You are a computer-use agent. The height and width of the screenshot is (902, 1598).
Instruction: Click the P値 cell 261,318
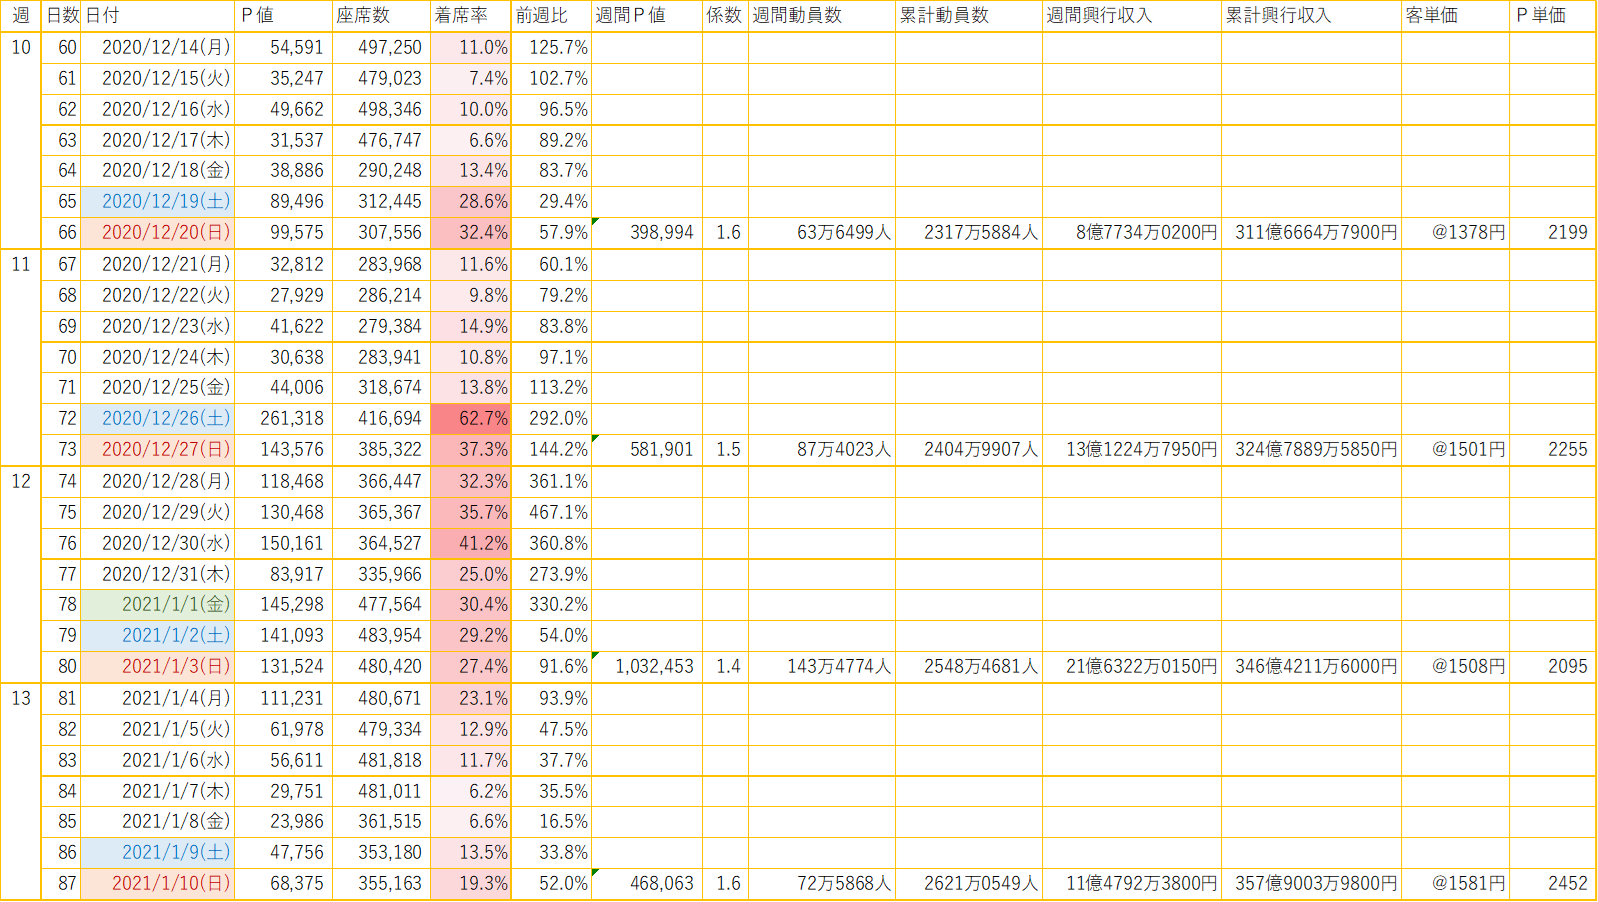pos(283,419)
